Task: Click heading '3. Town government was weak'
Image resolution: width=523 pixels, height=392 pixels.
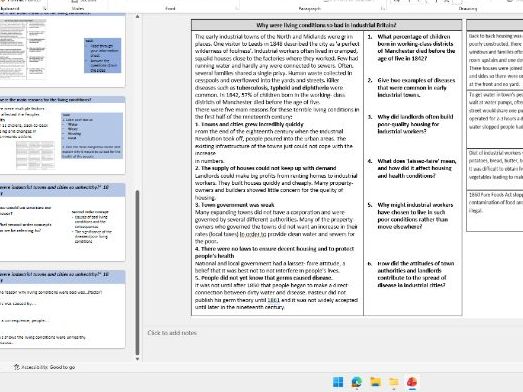Action: pos(234,205)
